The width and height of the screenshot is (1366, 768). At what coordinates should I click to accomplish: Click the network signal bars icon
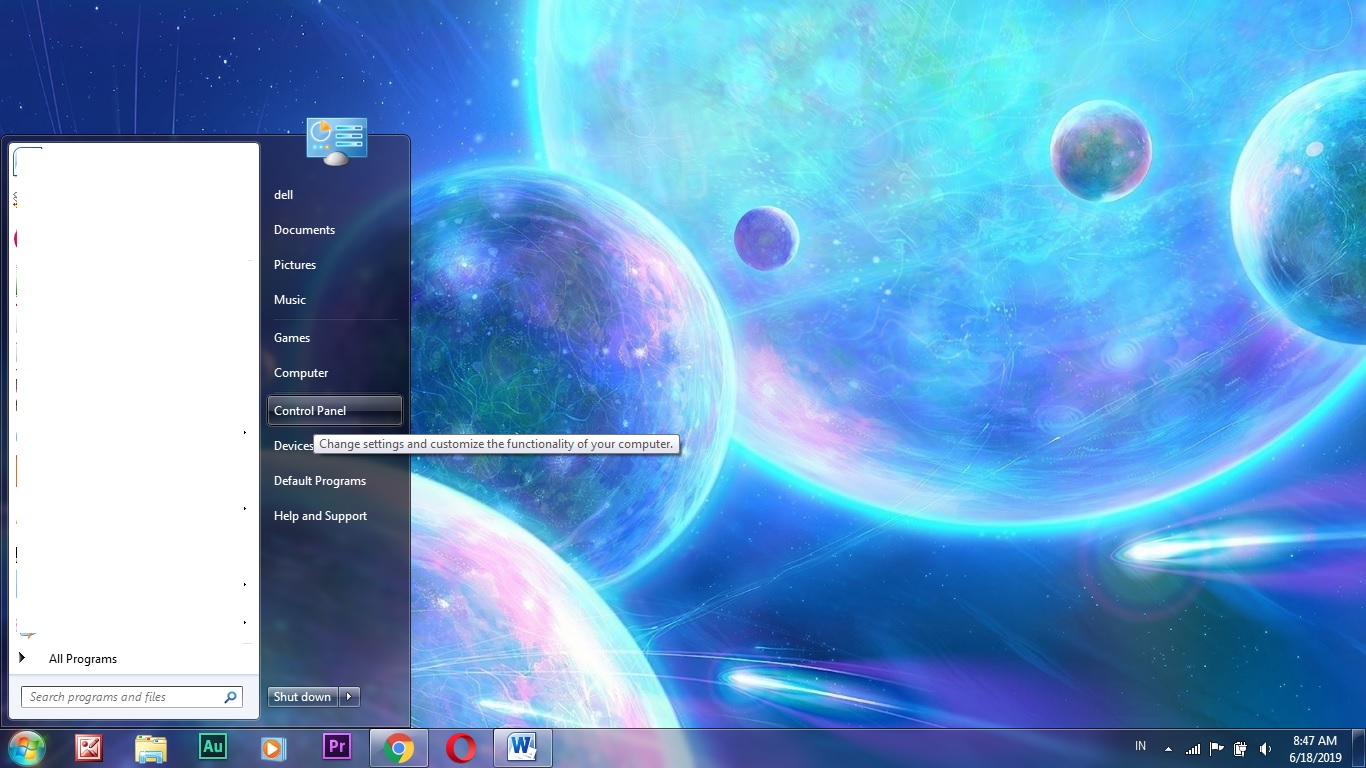[x=1192, y=749]
